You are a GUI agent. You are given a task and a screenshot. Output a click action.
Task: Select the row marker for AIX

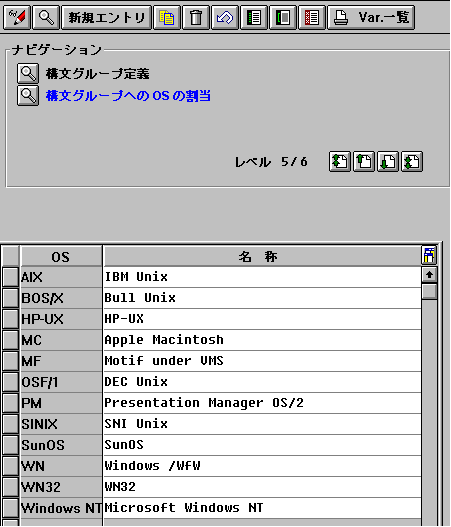point(10,277)
